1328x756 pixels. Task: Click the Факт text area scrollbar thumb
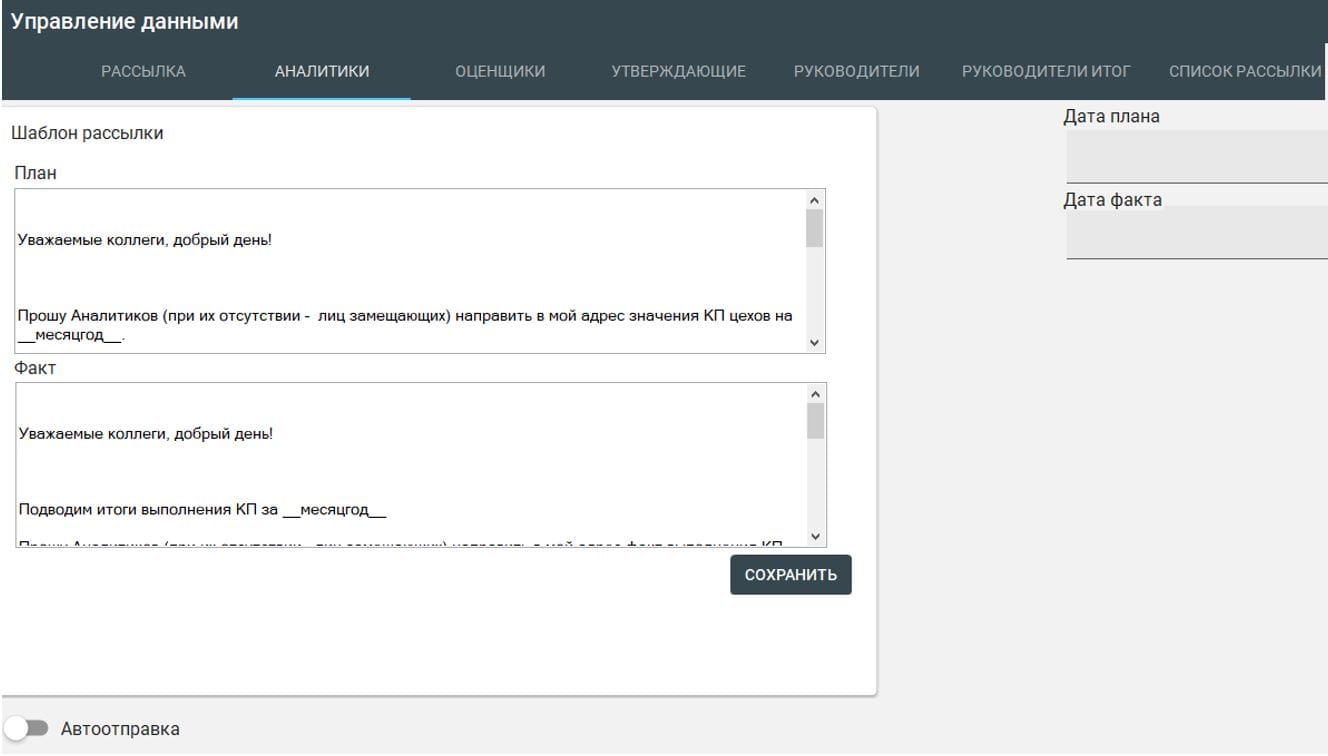click(x=815, y=421)
